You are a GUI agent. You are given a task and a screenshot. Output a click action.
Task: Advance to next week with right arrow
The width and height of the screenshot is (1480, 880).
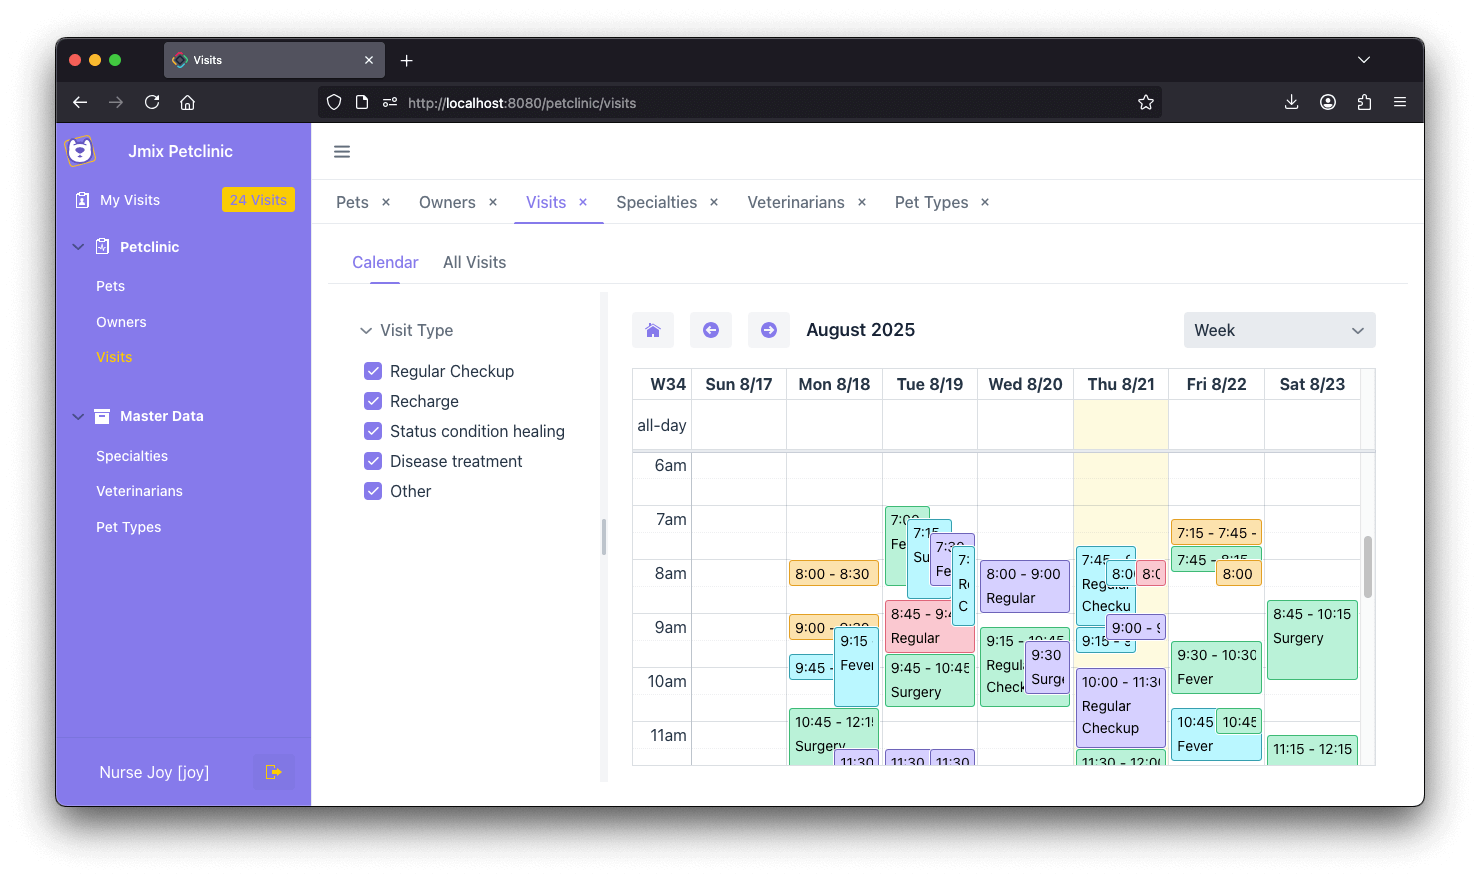(x=769, y=330)
